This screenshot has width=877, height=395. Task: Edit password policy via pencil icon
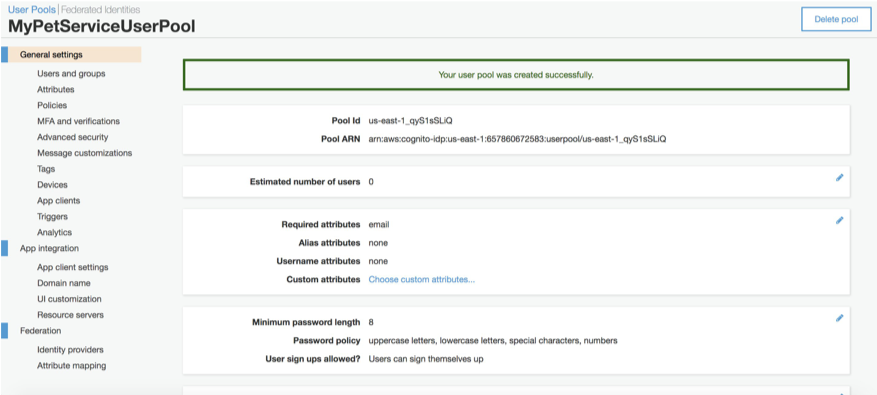839,318
